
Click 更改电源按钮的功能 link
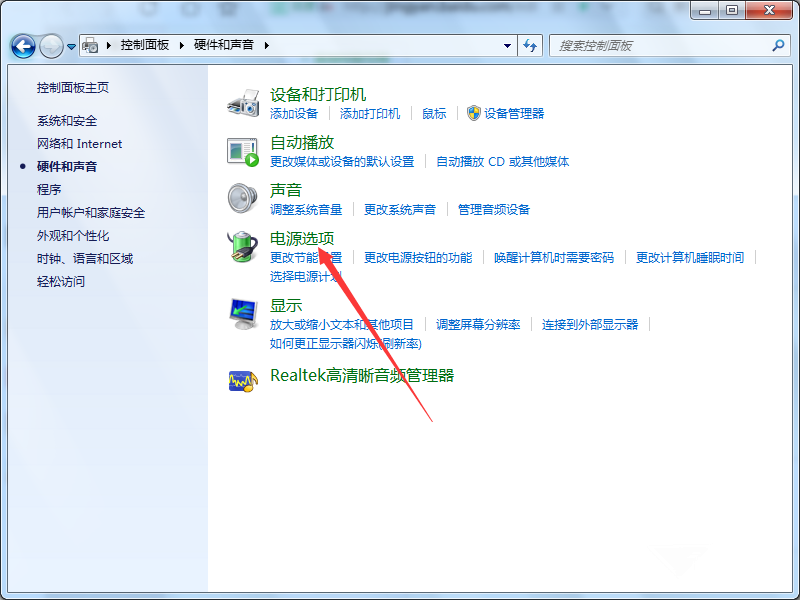tap(418, 258)
